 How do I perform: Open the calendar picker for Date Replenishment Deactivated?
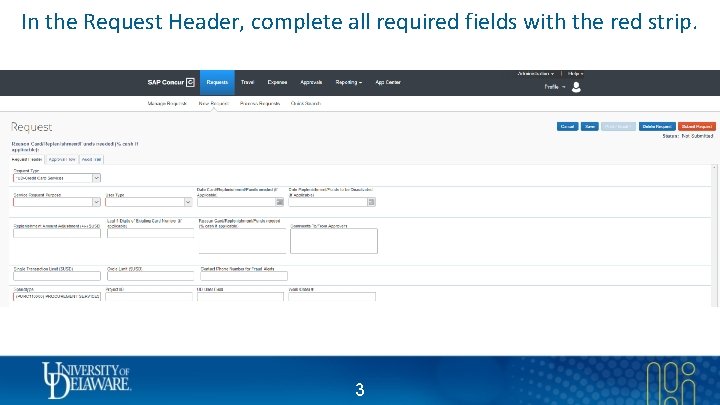pos(371,202)
